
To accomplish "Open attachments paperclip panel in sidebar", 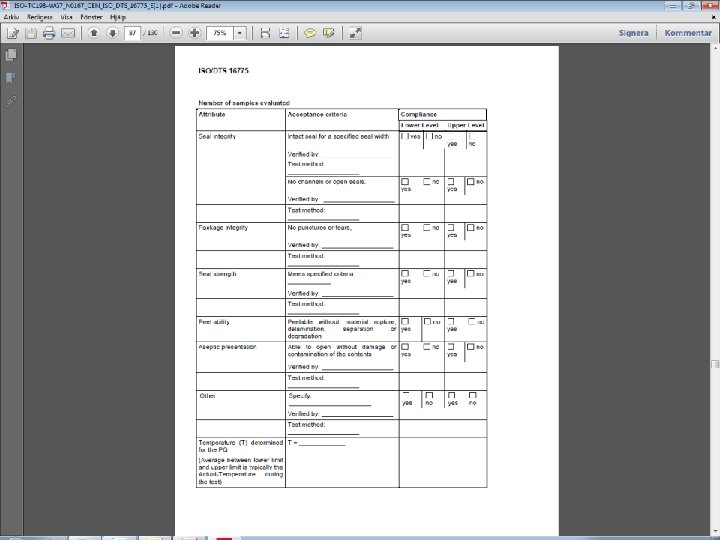I will pyautogui.click(x=11, y=101).
